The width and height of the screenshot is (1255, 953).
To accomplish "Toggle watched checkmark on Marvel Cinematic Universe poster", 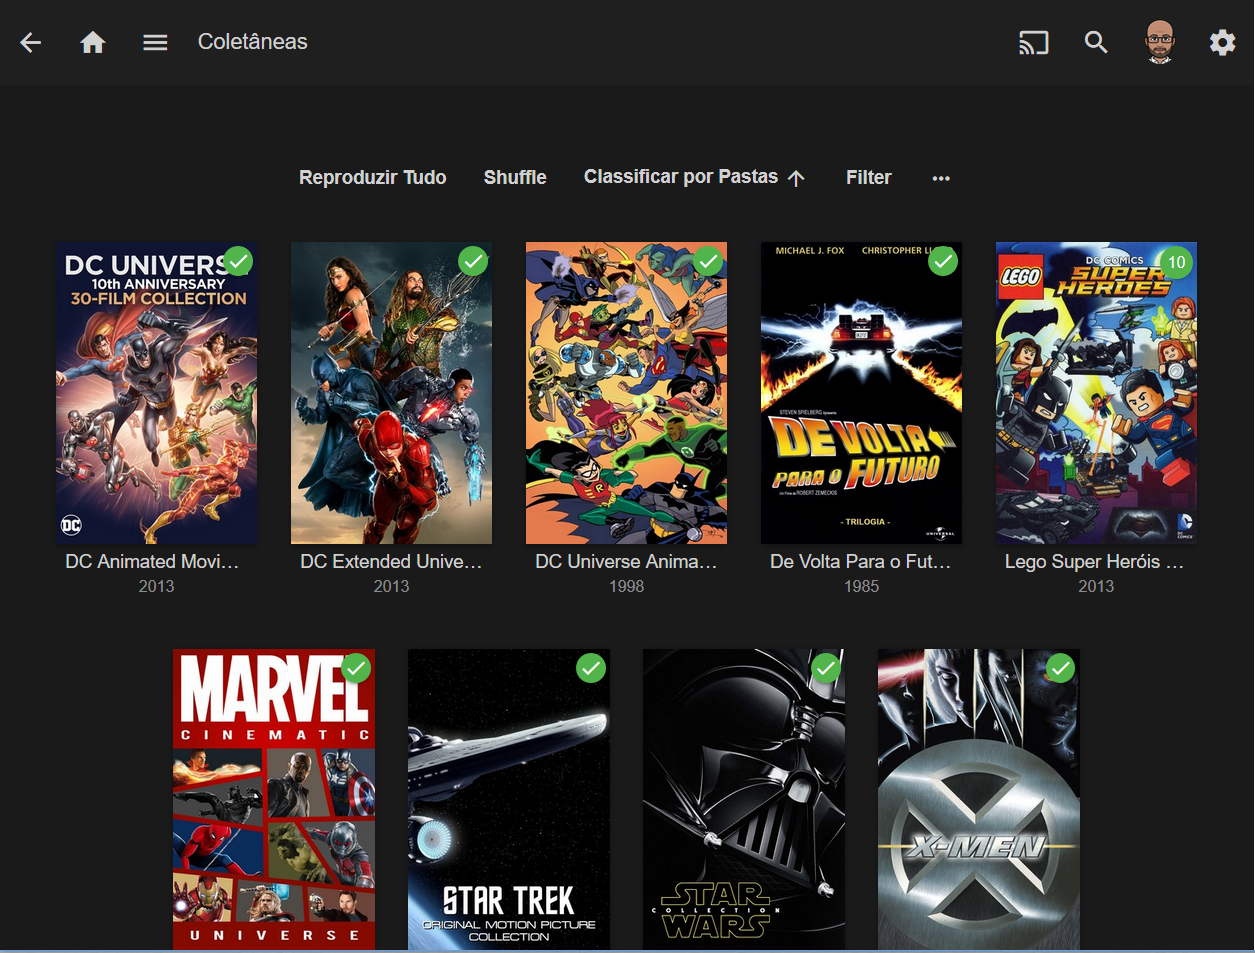I will pyautogui.click(x=356, y=668).
